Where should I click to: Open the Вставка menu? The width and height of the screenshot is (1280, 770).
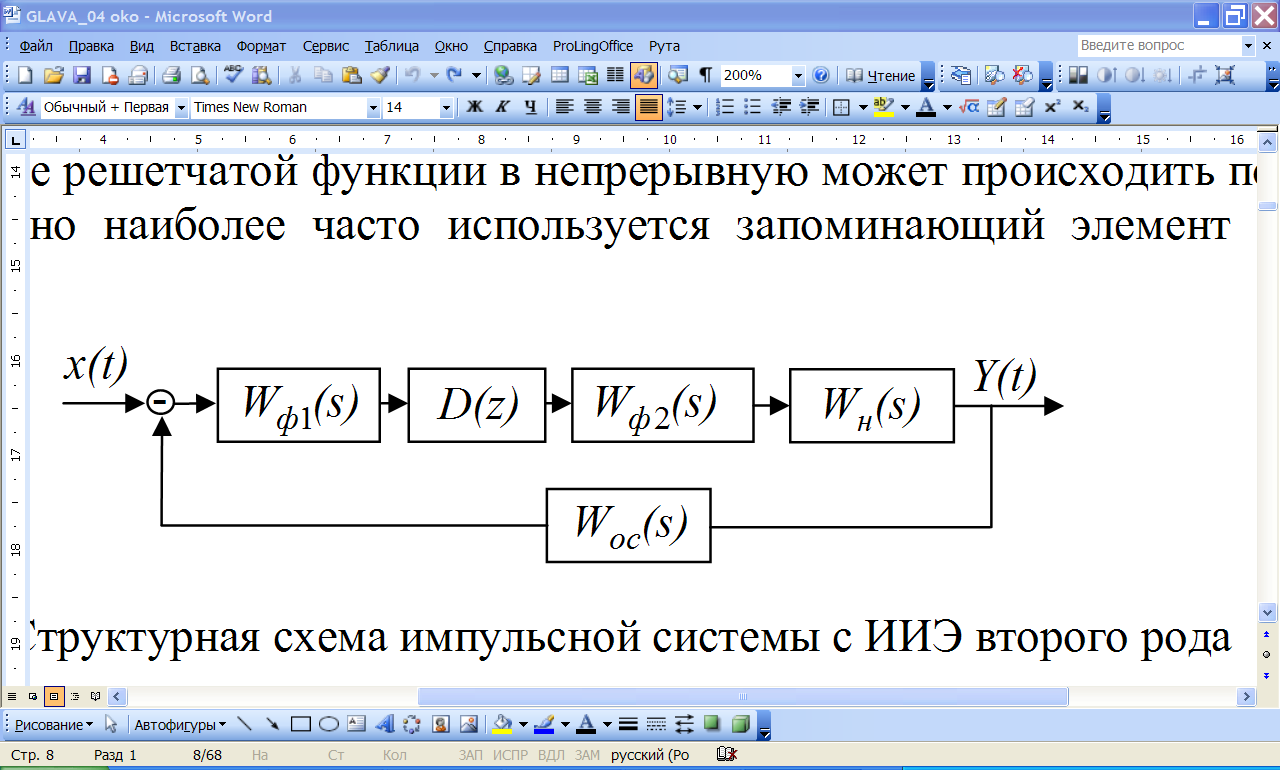click(x=195, y=46)
